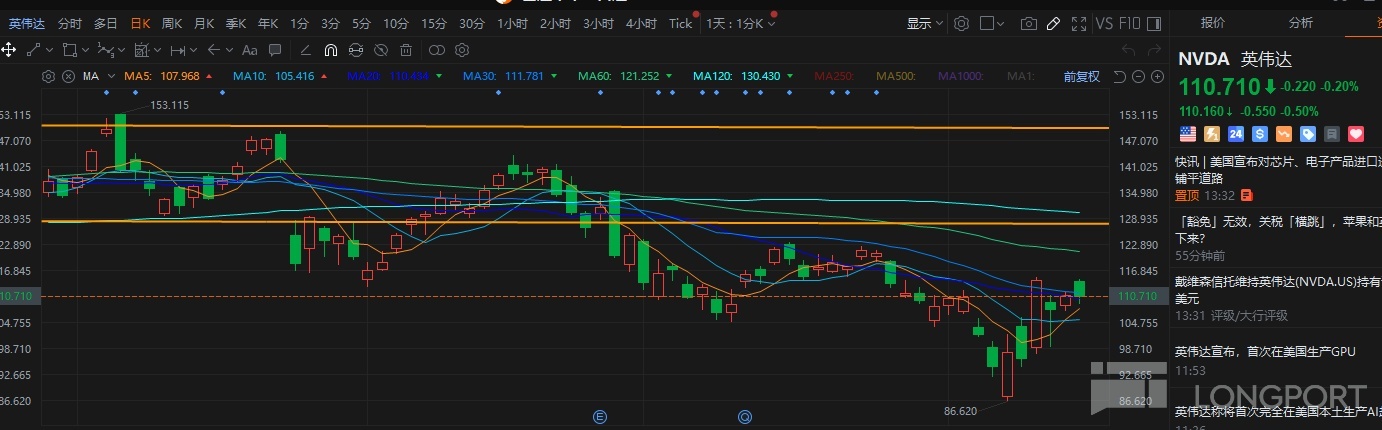Take a chart screenshot with camera icon
Screen dimensions: 1382x430
click(x=1029, y=23)
